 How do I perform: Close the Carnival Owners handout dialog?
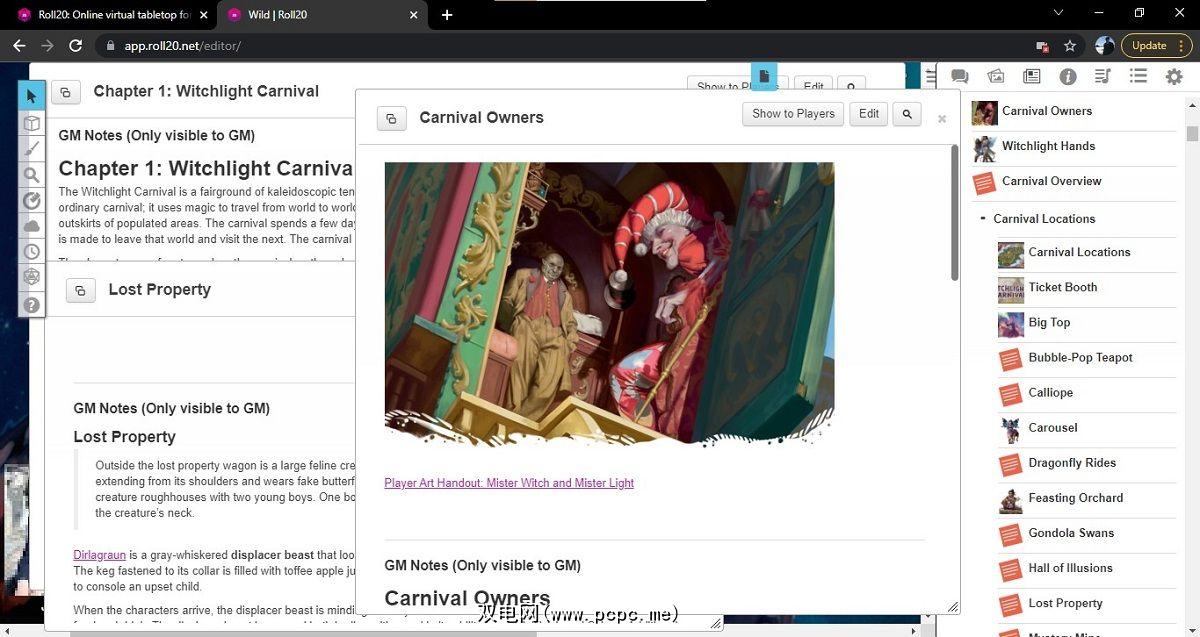coord(941,119)
